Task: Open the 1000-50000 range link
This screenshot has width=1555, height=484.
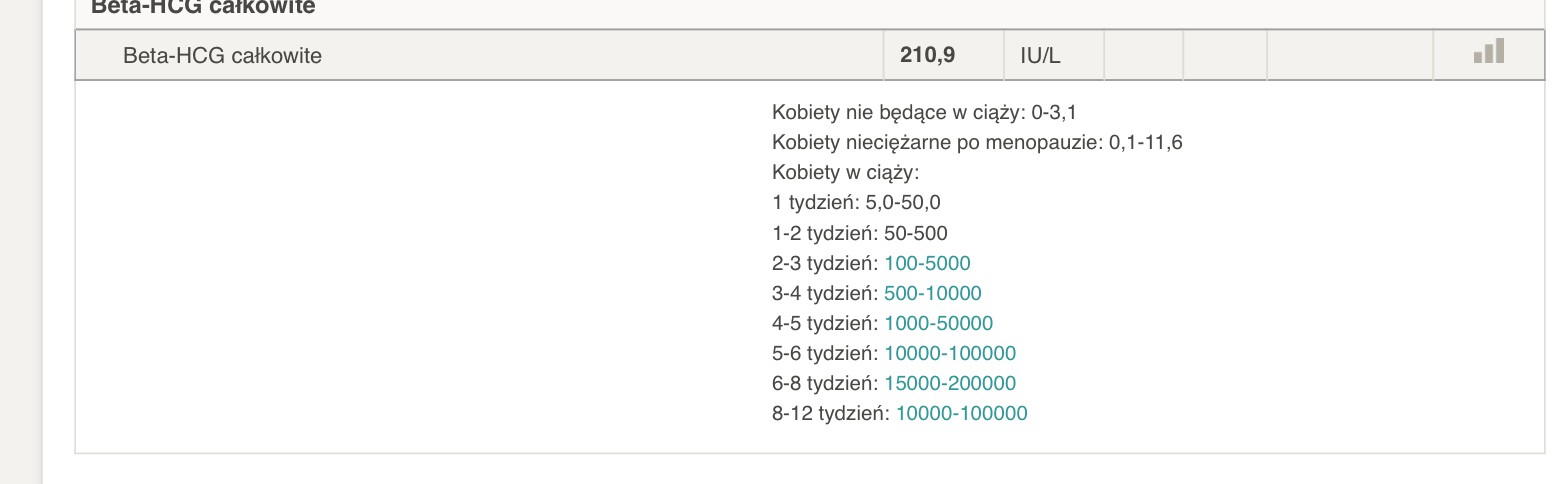Action: [x=938, y=323]
